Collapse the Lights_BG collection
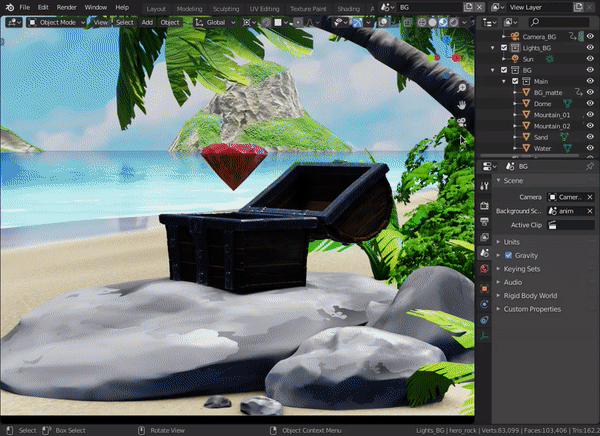Image resolution: width=600 pixels, height=436 pixels. 493,48
